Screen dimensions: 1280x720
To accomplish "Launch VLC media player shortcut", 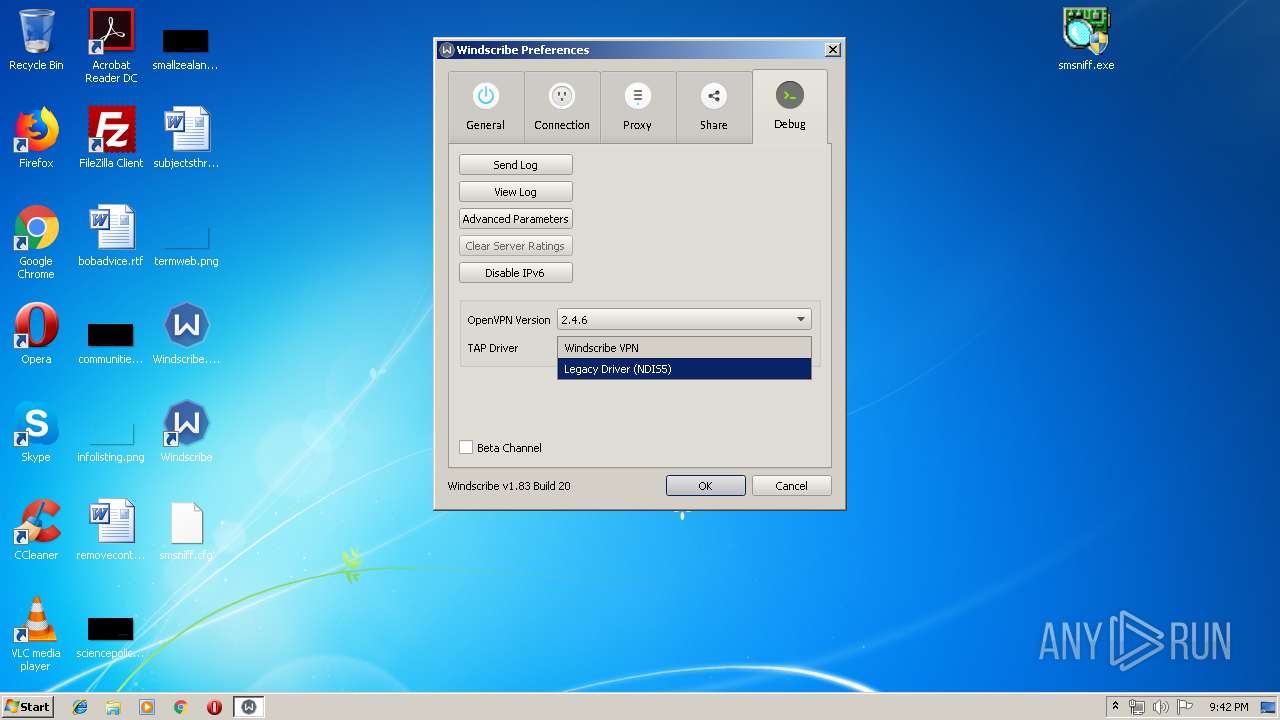I will tap(36, 634).
